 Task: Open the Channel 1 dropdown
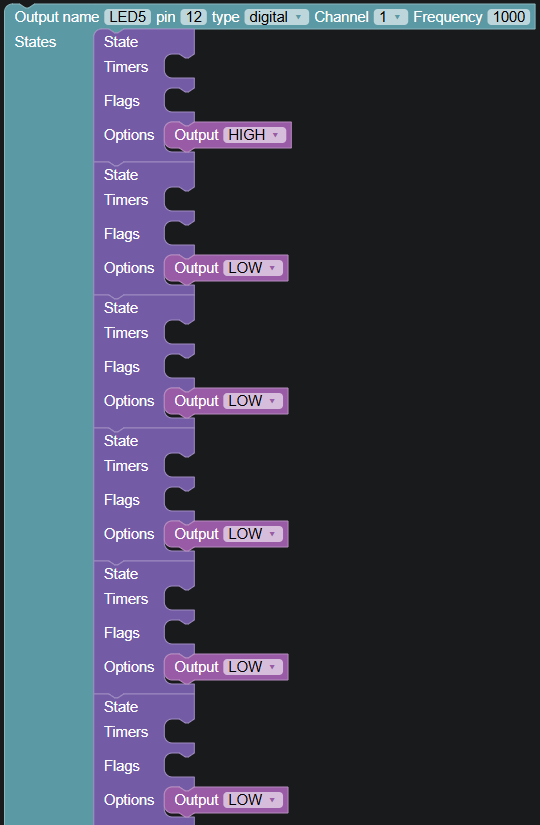click(391, 17)
